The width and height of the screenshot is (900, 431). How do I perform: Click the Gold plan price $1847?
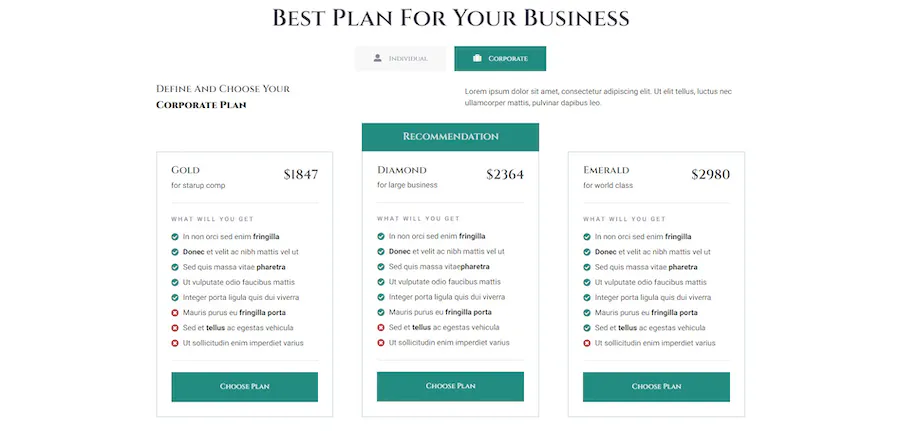click(x=301, y=174)
